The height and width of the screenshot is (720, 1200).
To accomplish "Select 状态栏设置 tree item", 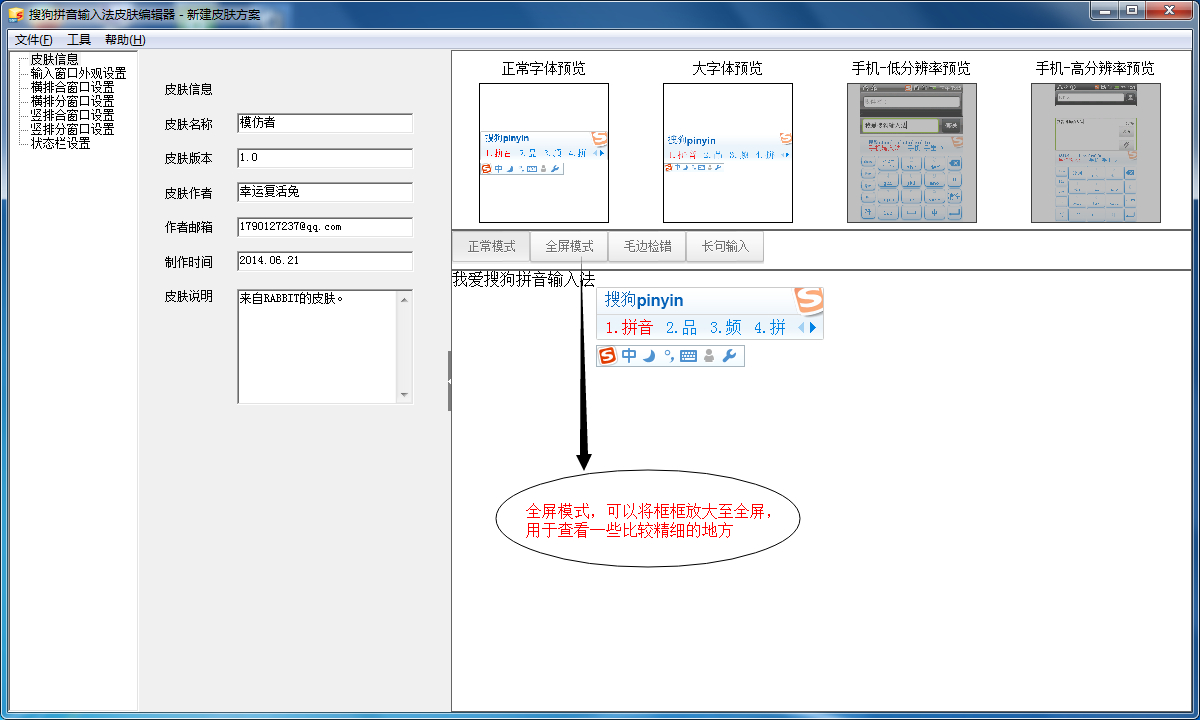I will 60,144.
